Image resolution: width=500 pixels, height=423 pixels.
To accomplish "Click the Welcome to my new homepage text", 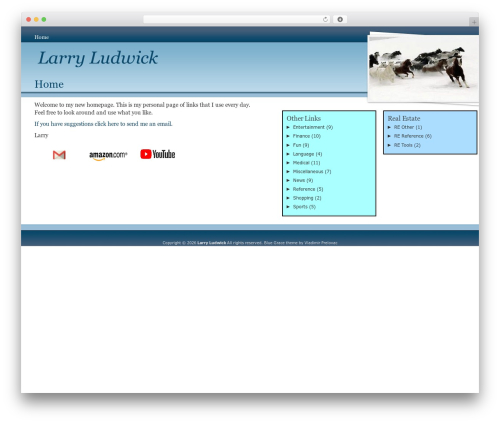I will (142, 109).
